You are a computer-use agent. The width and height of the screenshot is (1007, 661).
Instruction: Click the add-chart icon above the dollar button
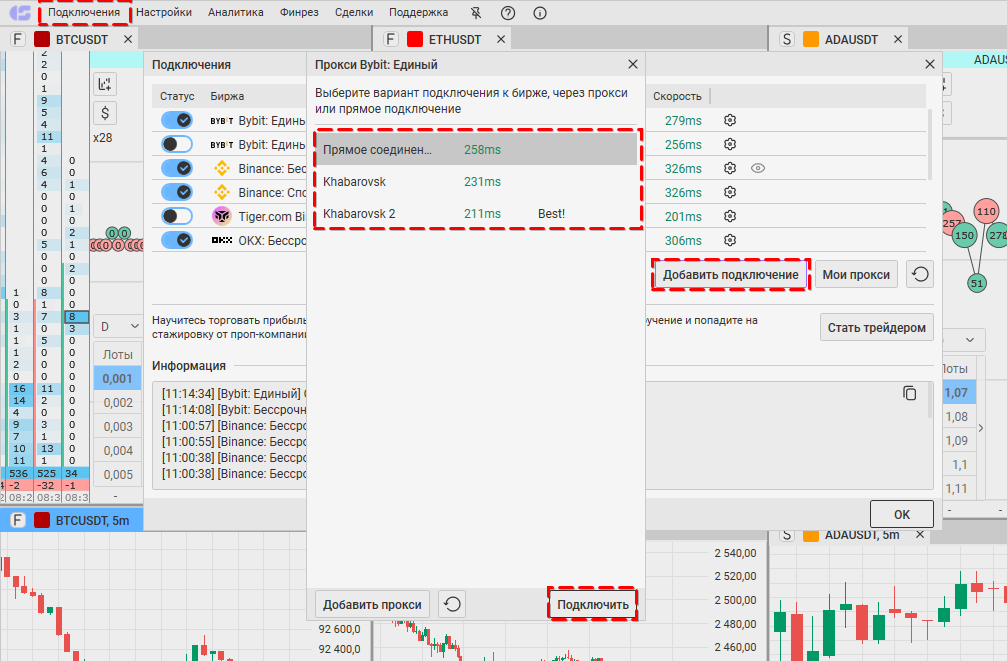105,84
